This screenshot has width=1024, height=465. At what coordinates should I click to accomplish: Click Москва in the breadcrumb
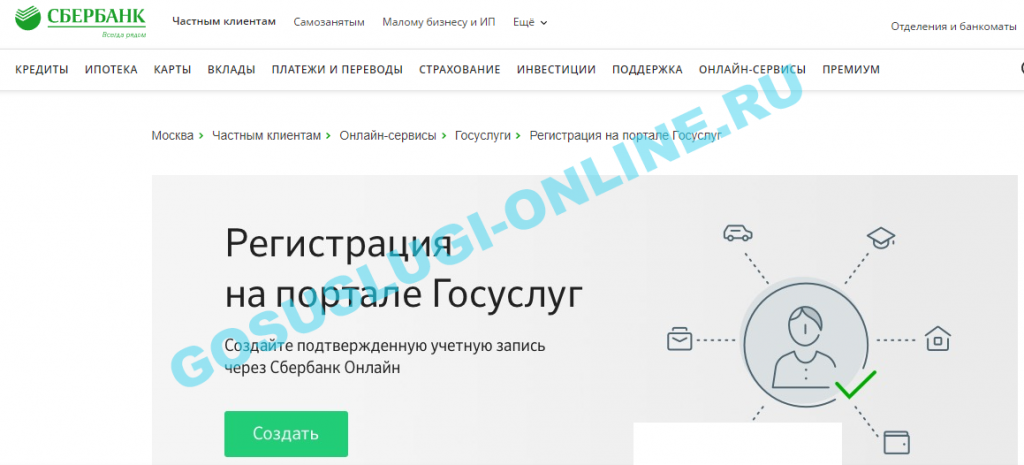click(172, 135)
